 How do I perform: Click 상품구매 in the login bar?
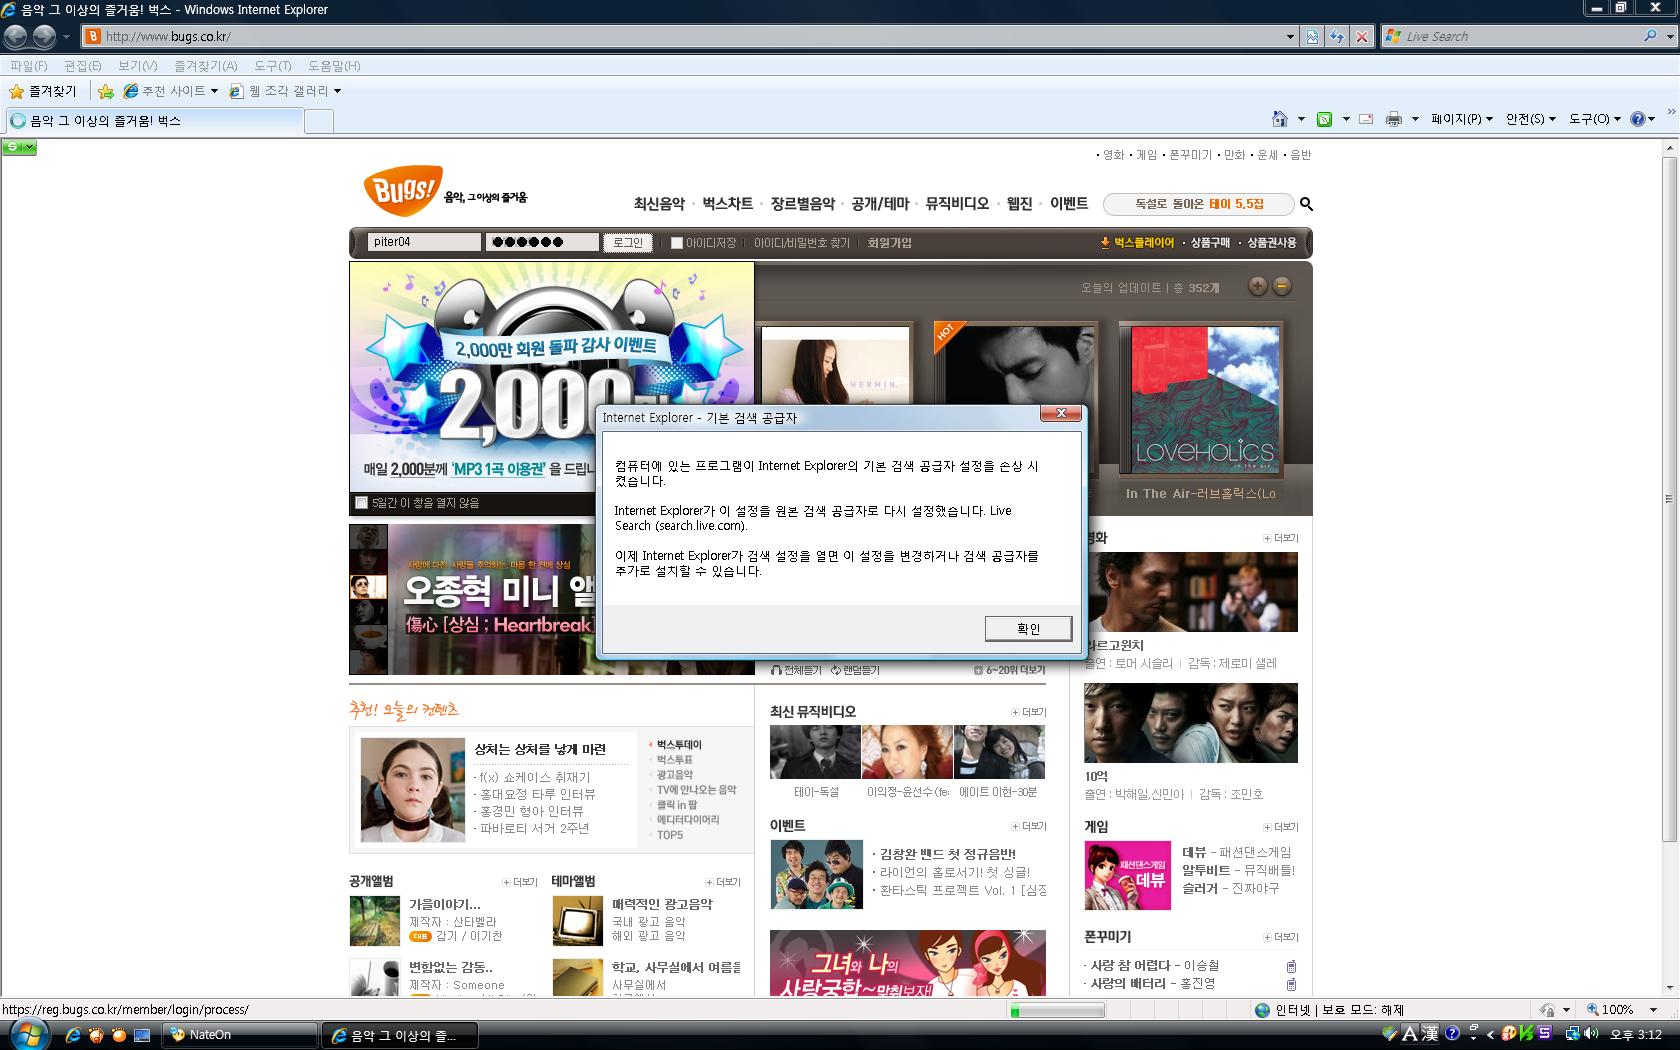point(1210,243)
